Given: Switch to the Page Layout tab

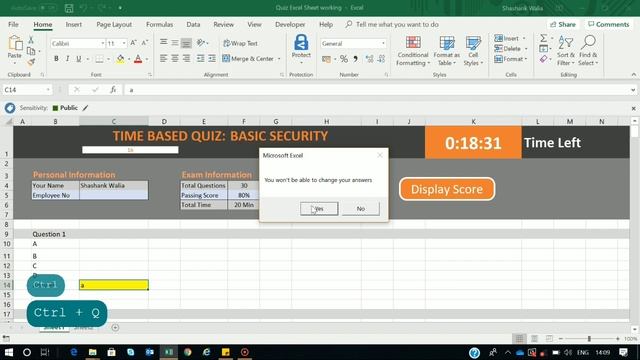Looking at the screenshot, I should click(114, 24).
